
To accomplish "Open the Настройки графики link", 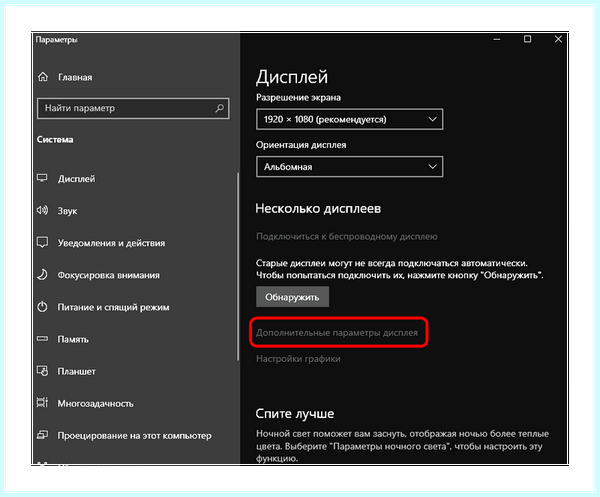I will pyautogui.click(x=298, y=359).
